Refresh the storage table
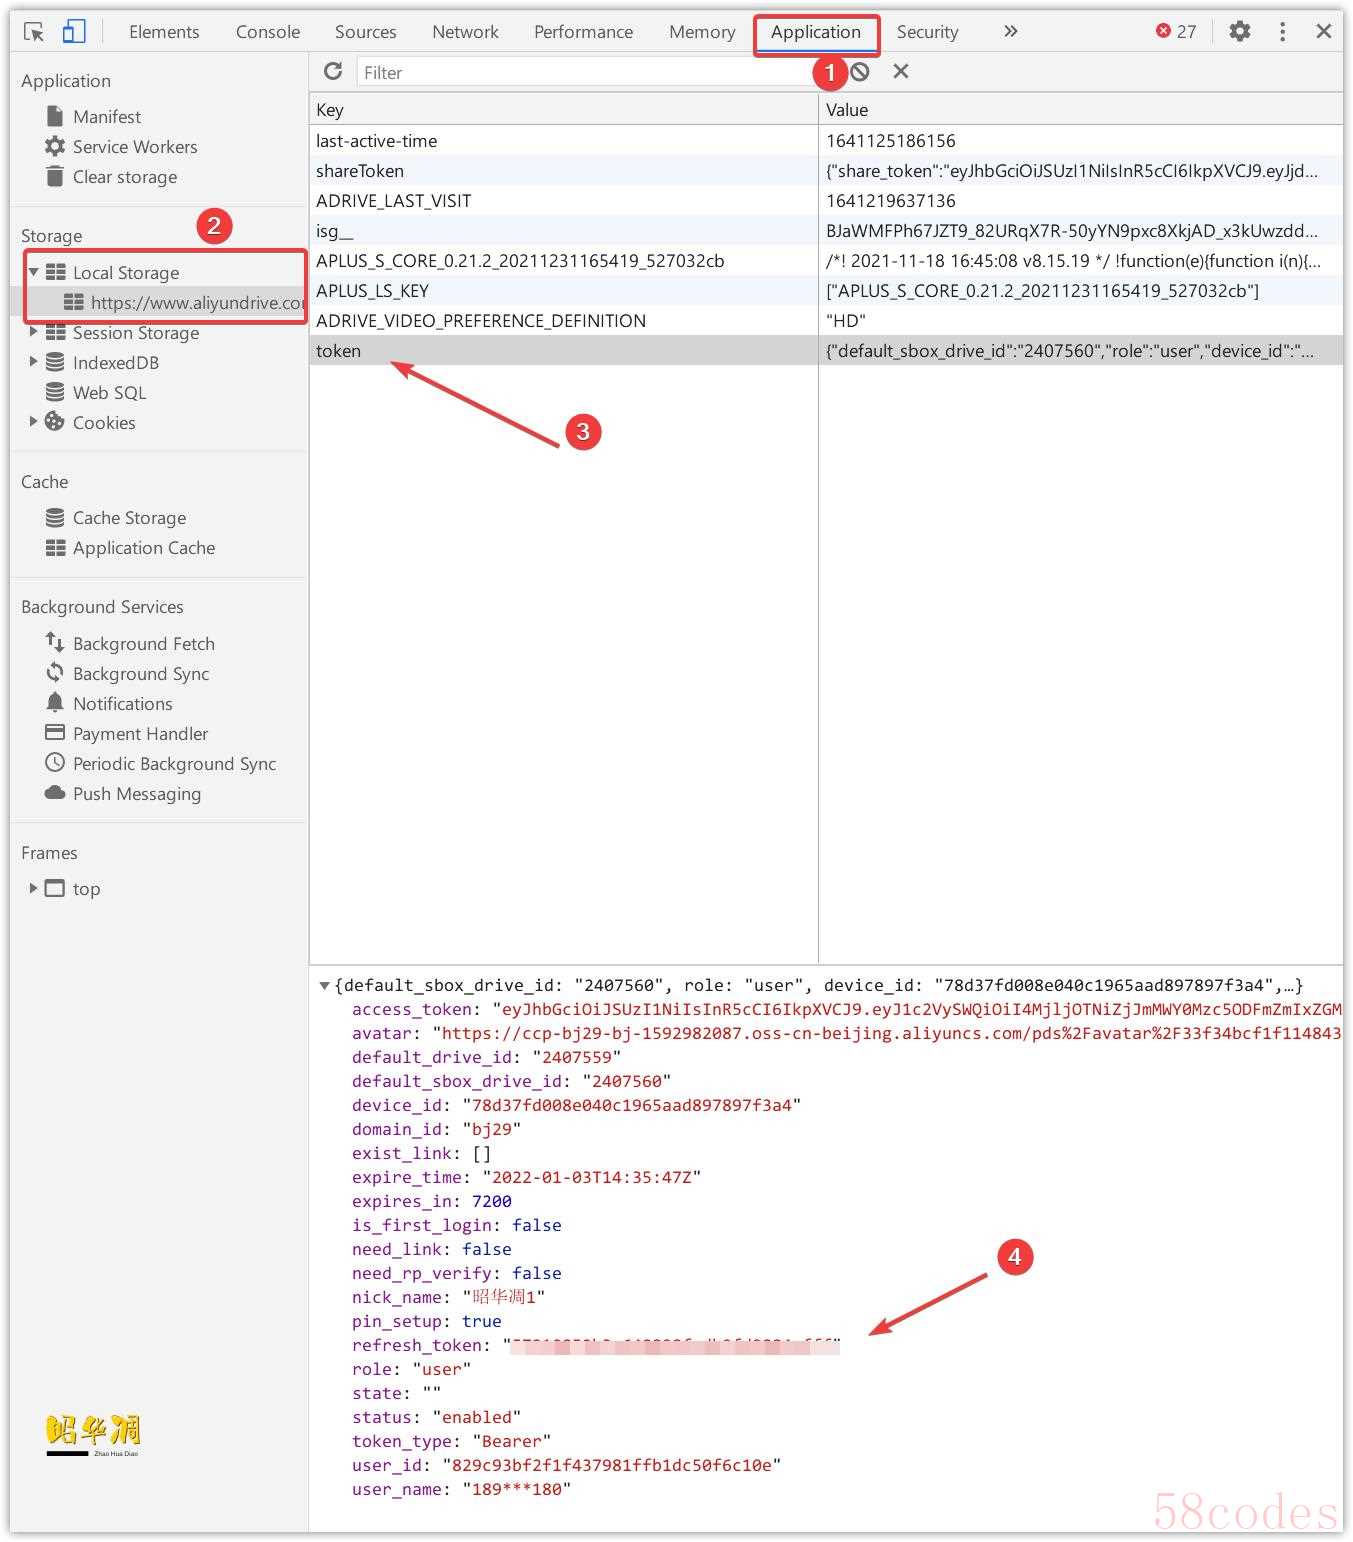The width and height of the screenshot is (1353, 1542). pyautogui.click(x=333, y=71)
